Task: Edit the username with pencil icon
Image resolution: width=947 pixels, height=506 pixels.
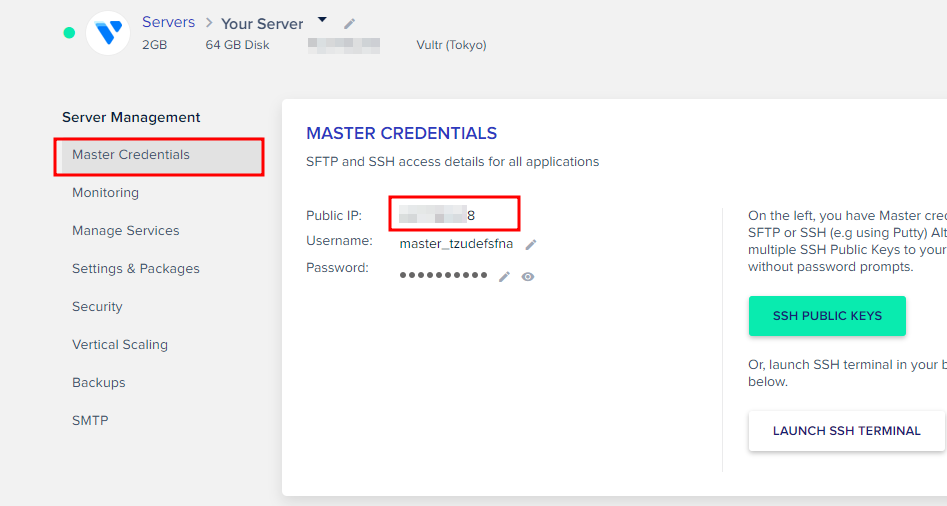Action: click(x=530, y=245)
